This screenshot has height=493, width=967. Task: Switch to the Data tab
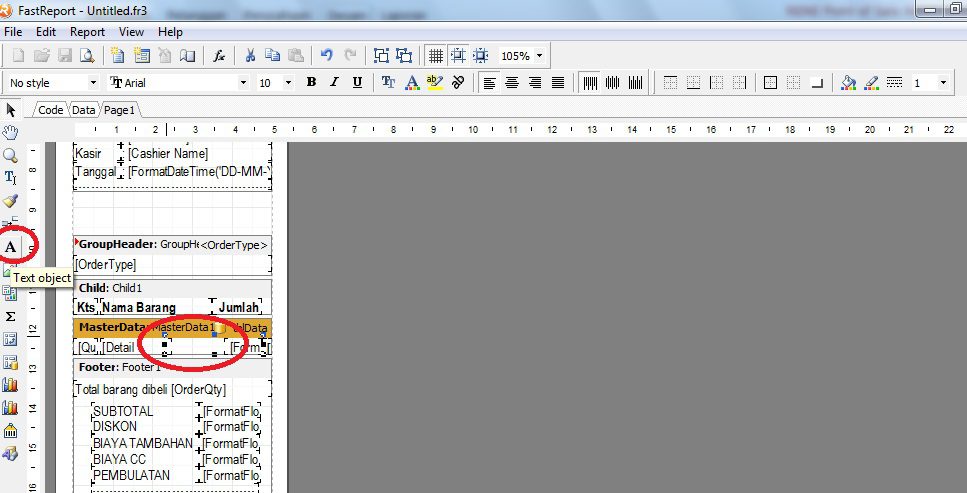click(x=83, y=110)
